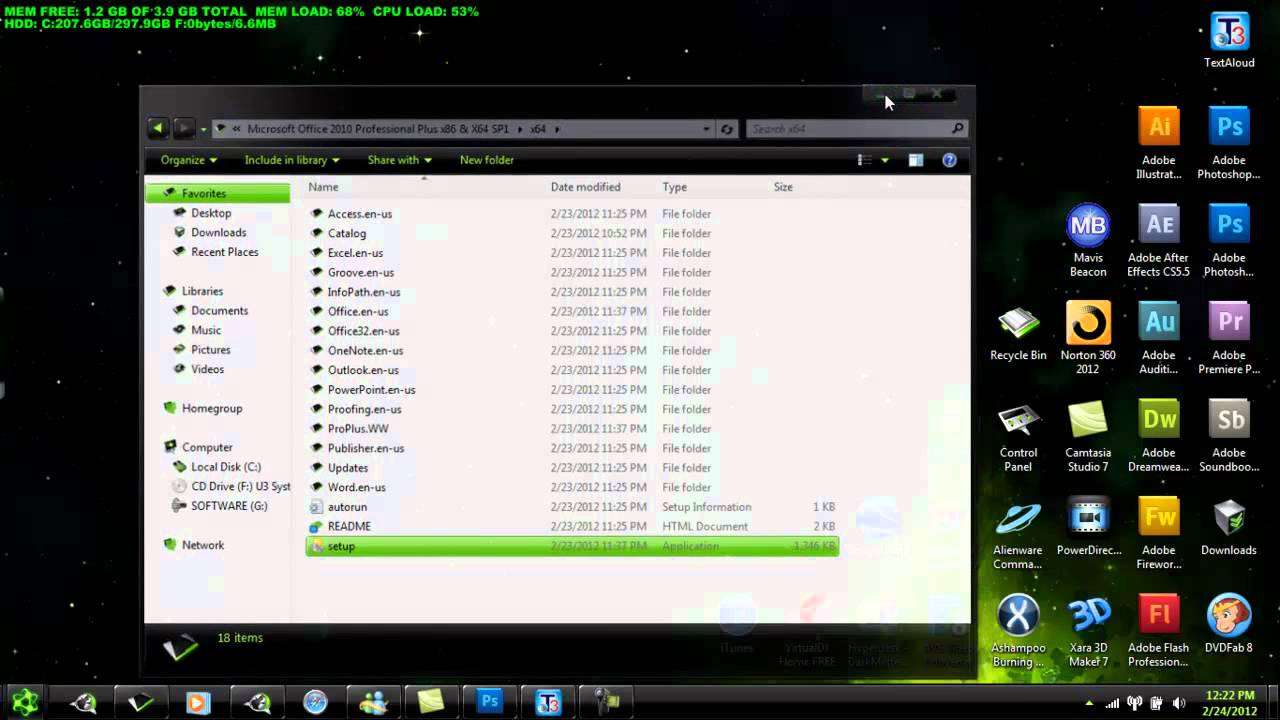Viewport: 1280px width, 720px height.
Task: Open Adobe Fireworks desktop icon
Action: tap(1159, 534)
